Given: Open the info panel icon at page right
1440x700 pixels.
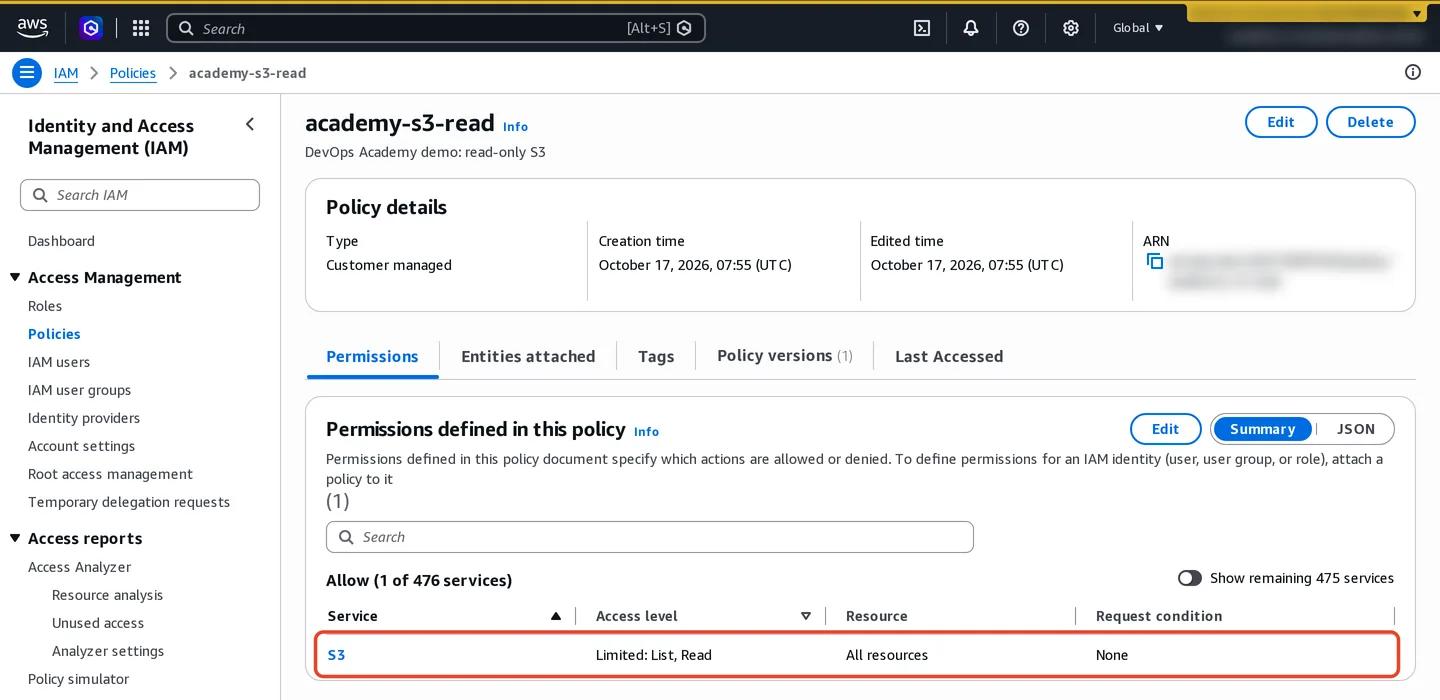Looking at the screenshot, I should pos(1413,72).
